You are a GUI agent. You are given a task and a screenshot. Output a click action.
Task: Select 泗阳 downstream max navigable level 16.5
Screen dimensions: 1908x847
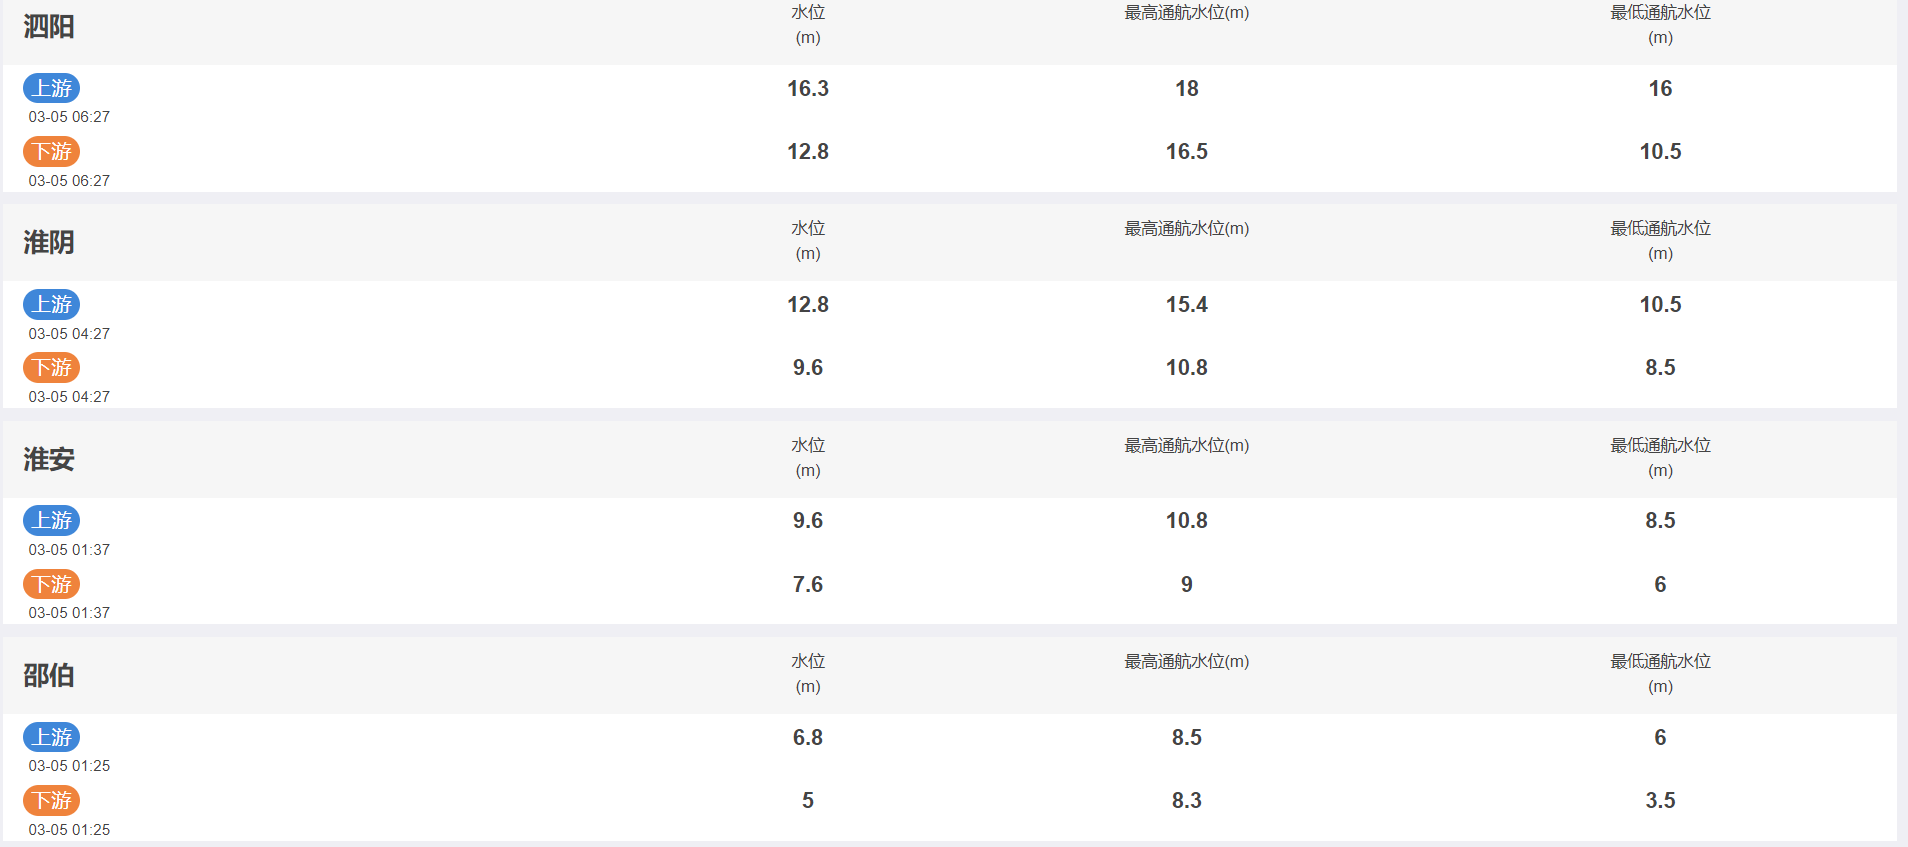pyautogui.click(x=1187, y=152)
